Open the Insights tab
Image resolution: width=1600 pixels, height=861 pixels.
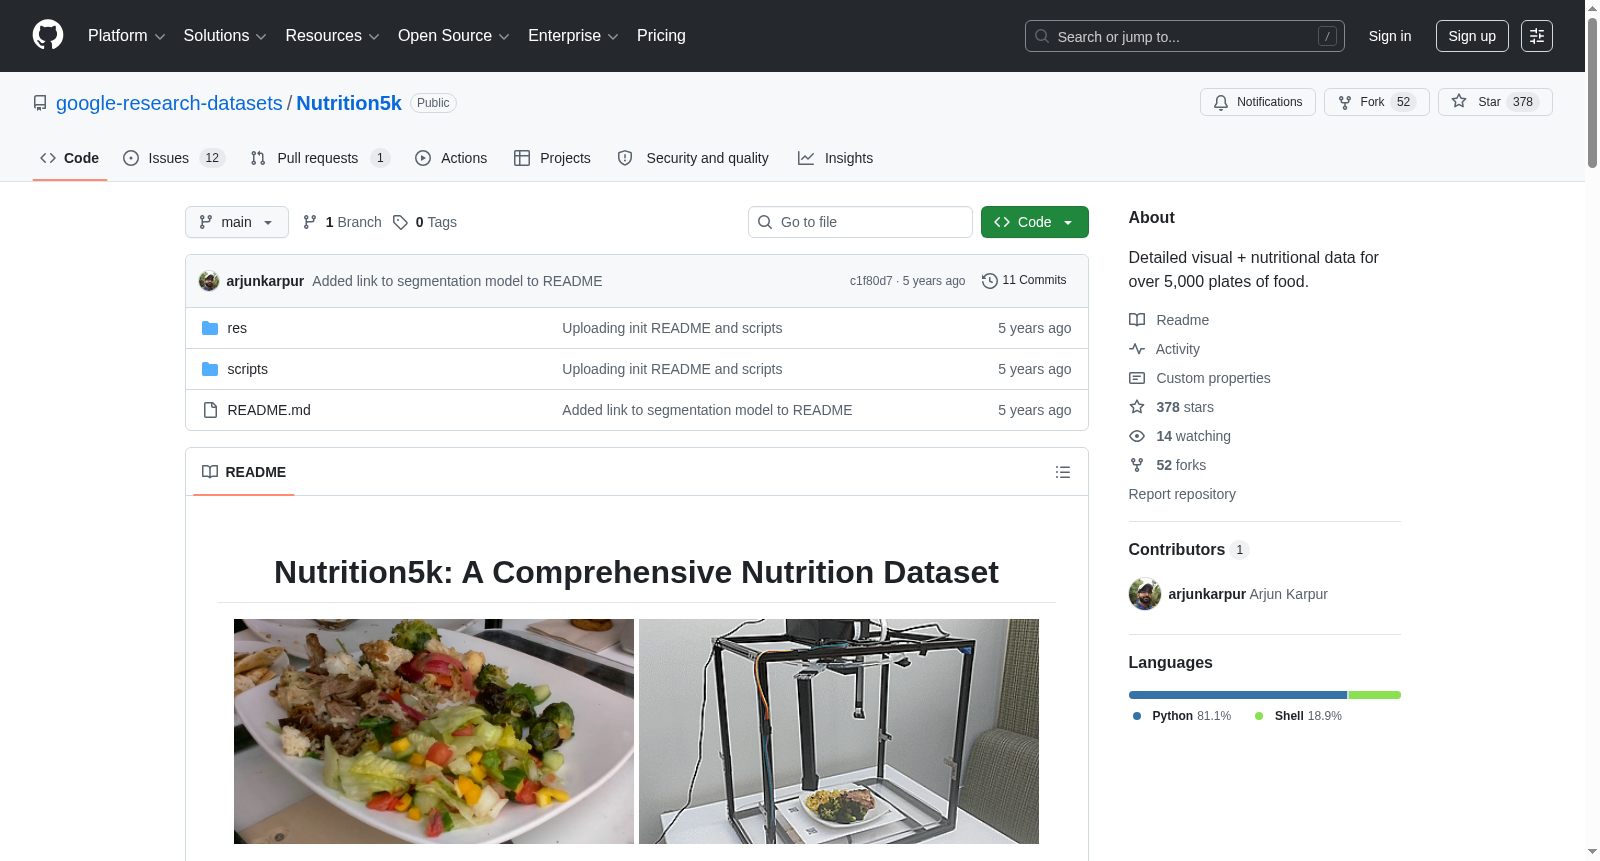(x=836, y=158)
